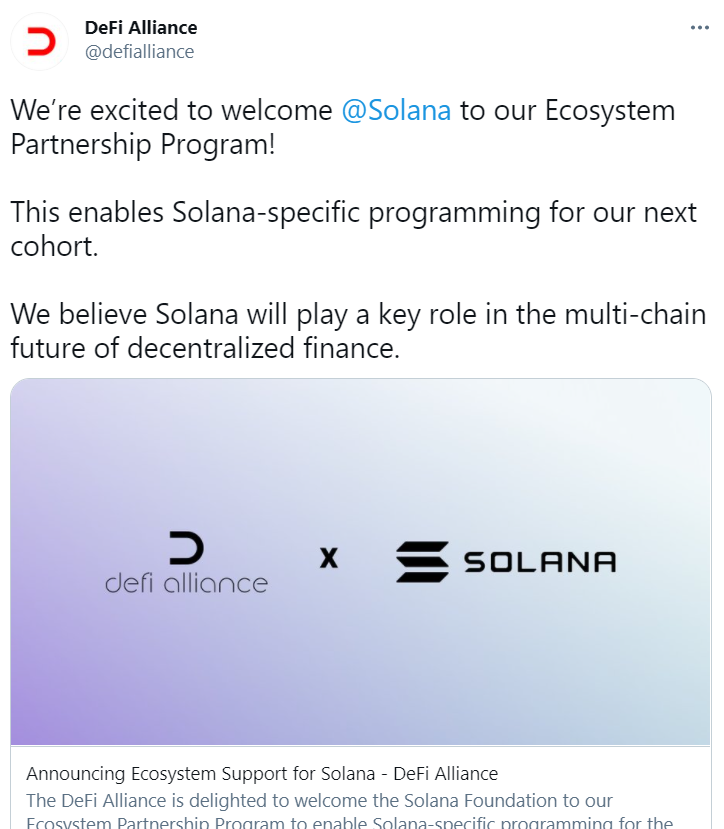Click the word "cohort." in the tweet

(x=54, y=247)
